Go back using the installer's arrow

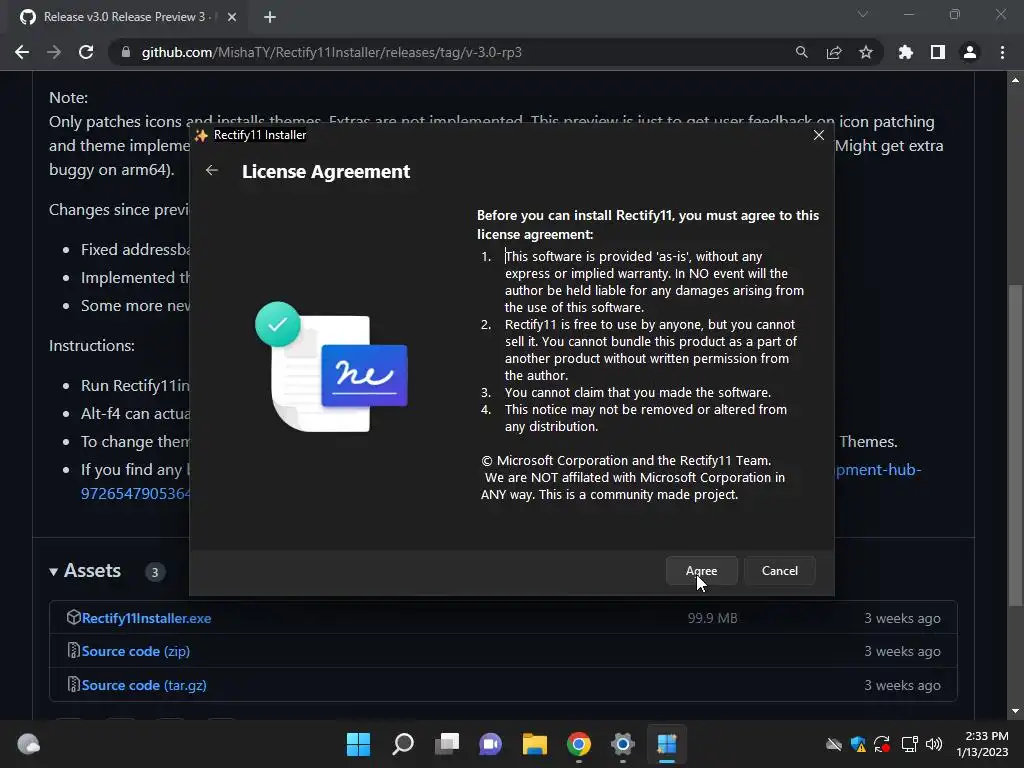point(212,170)
